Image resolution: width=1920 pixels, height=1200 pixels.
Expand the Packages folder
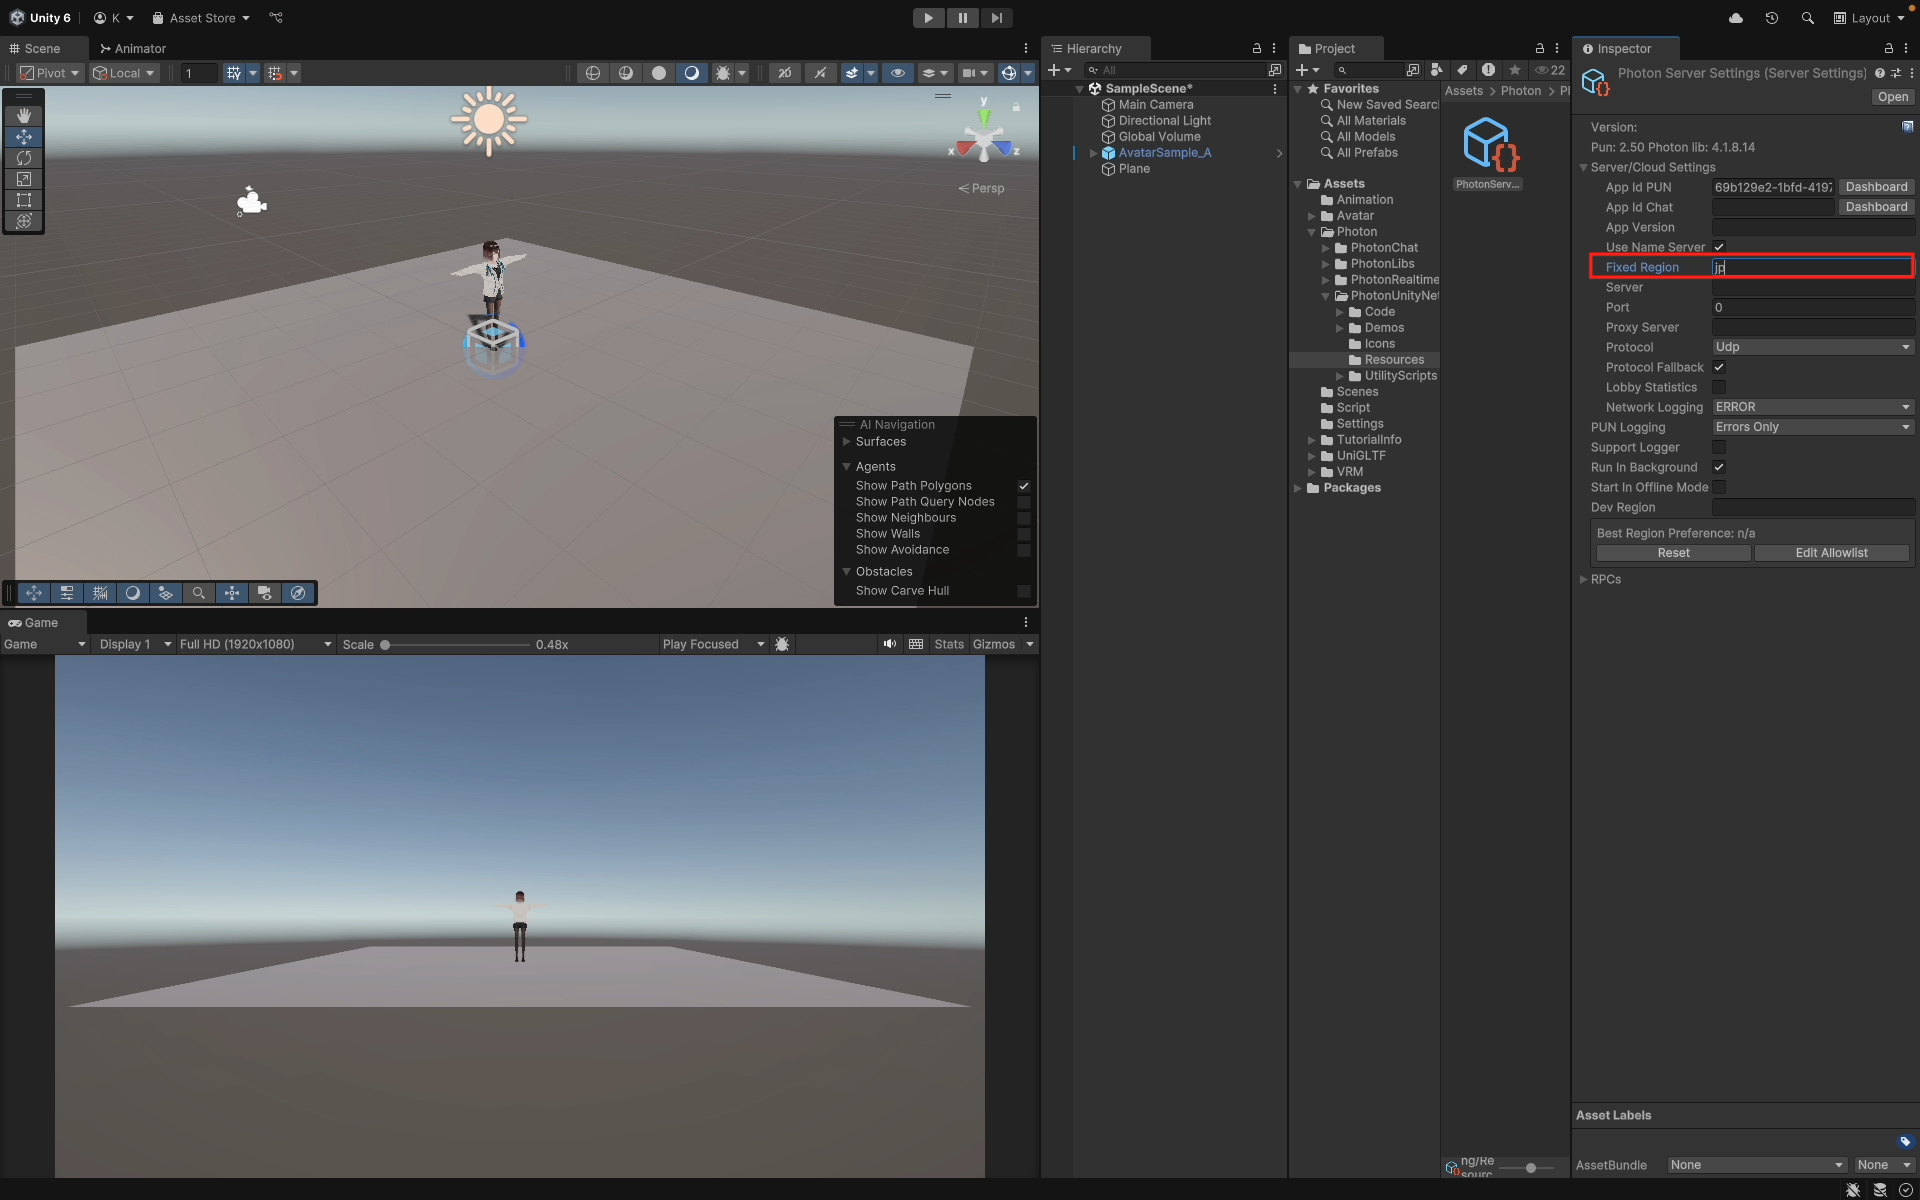1298,488
